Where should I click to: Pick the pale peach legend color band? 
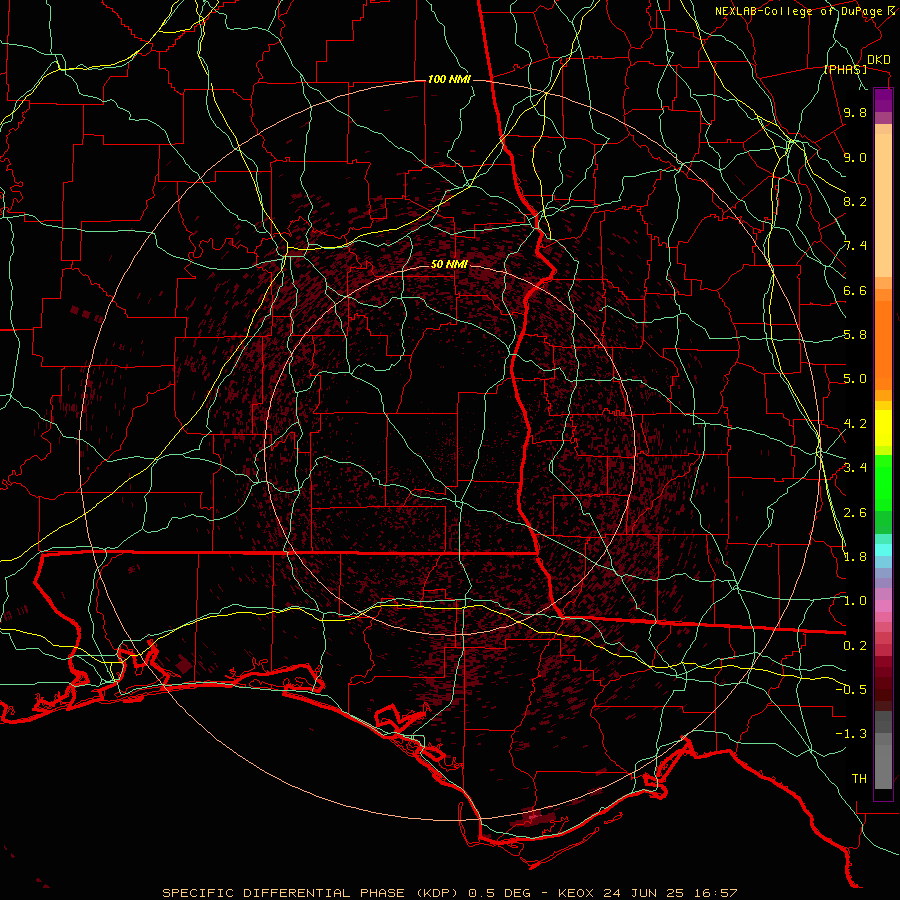(x=883, y=207)
